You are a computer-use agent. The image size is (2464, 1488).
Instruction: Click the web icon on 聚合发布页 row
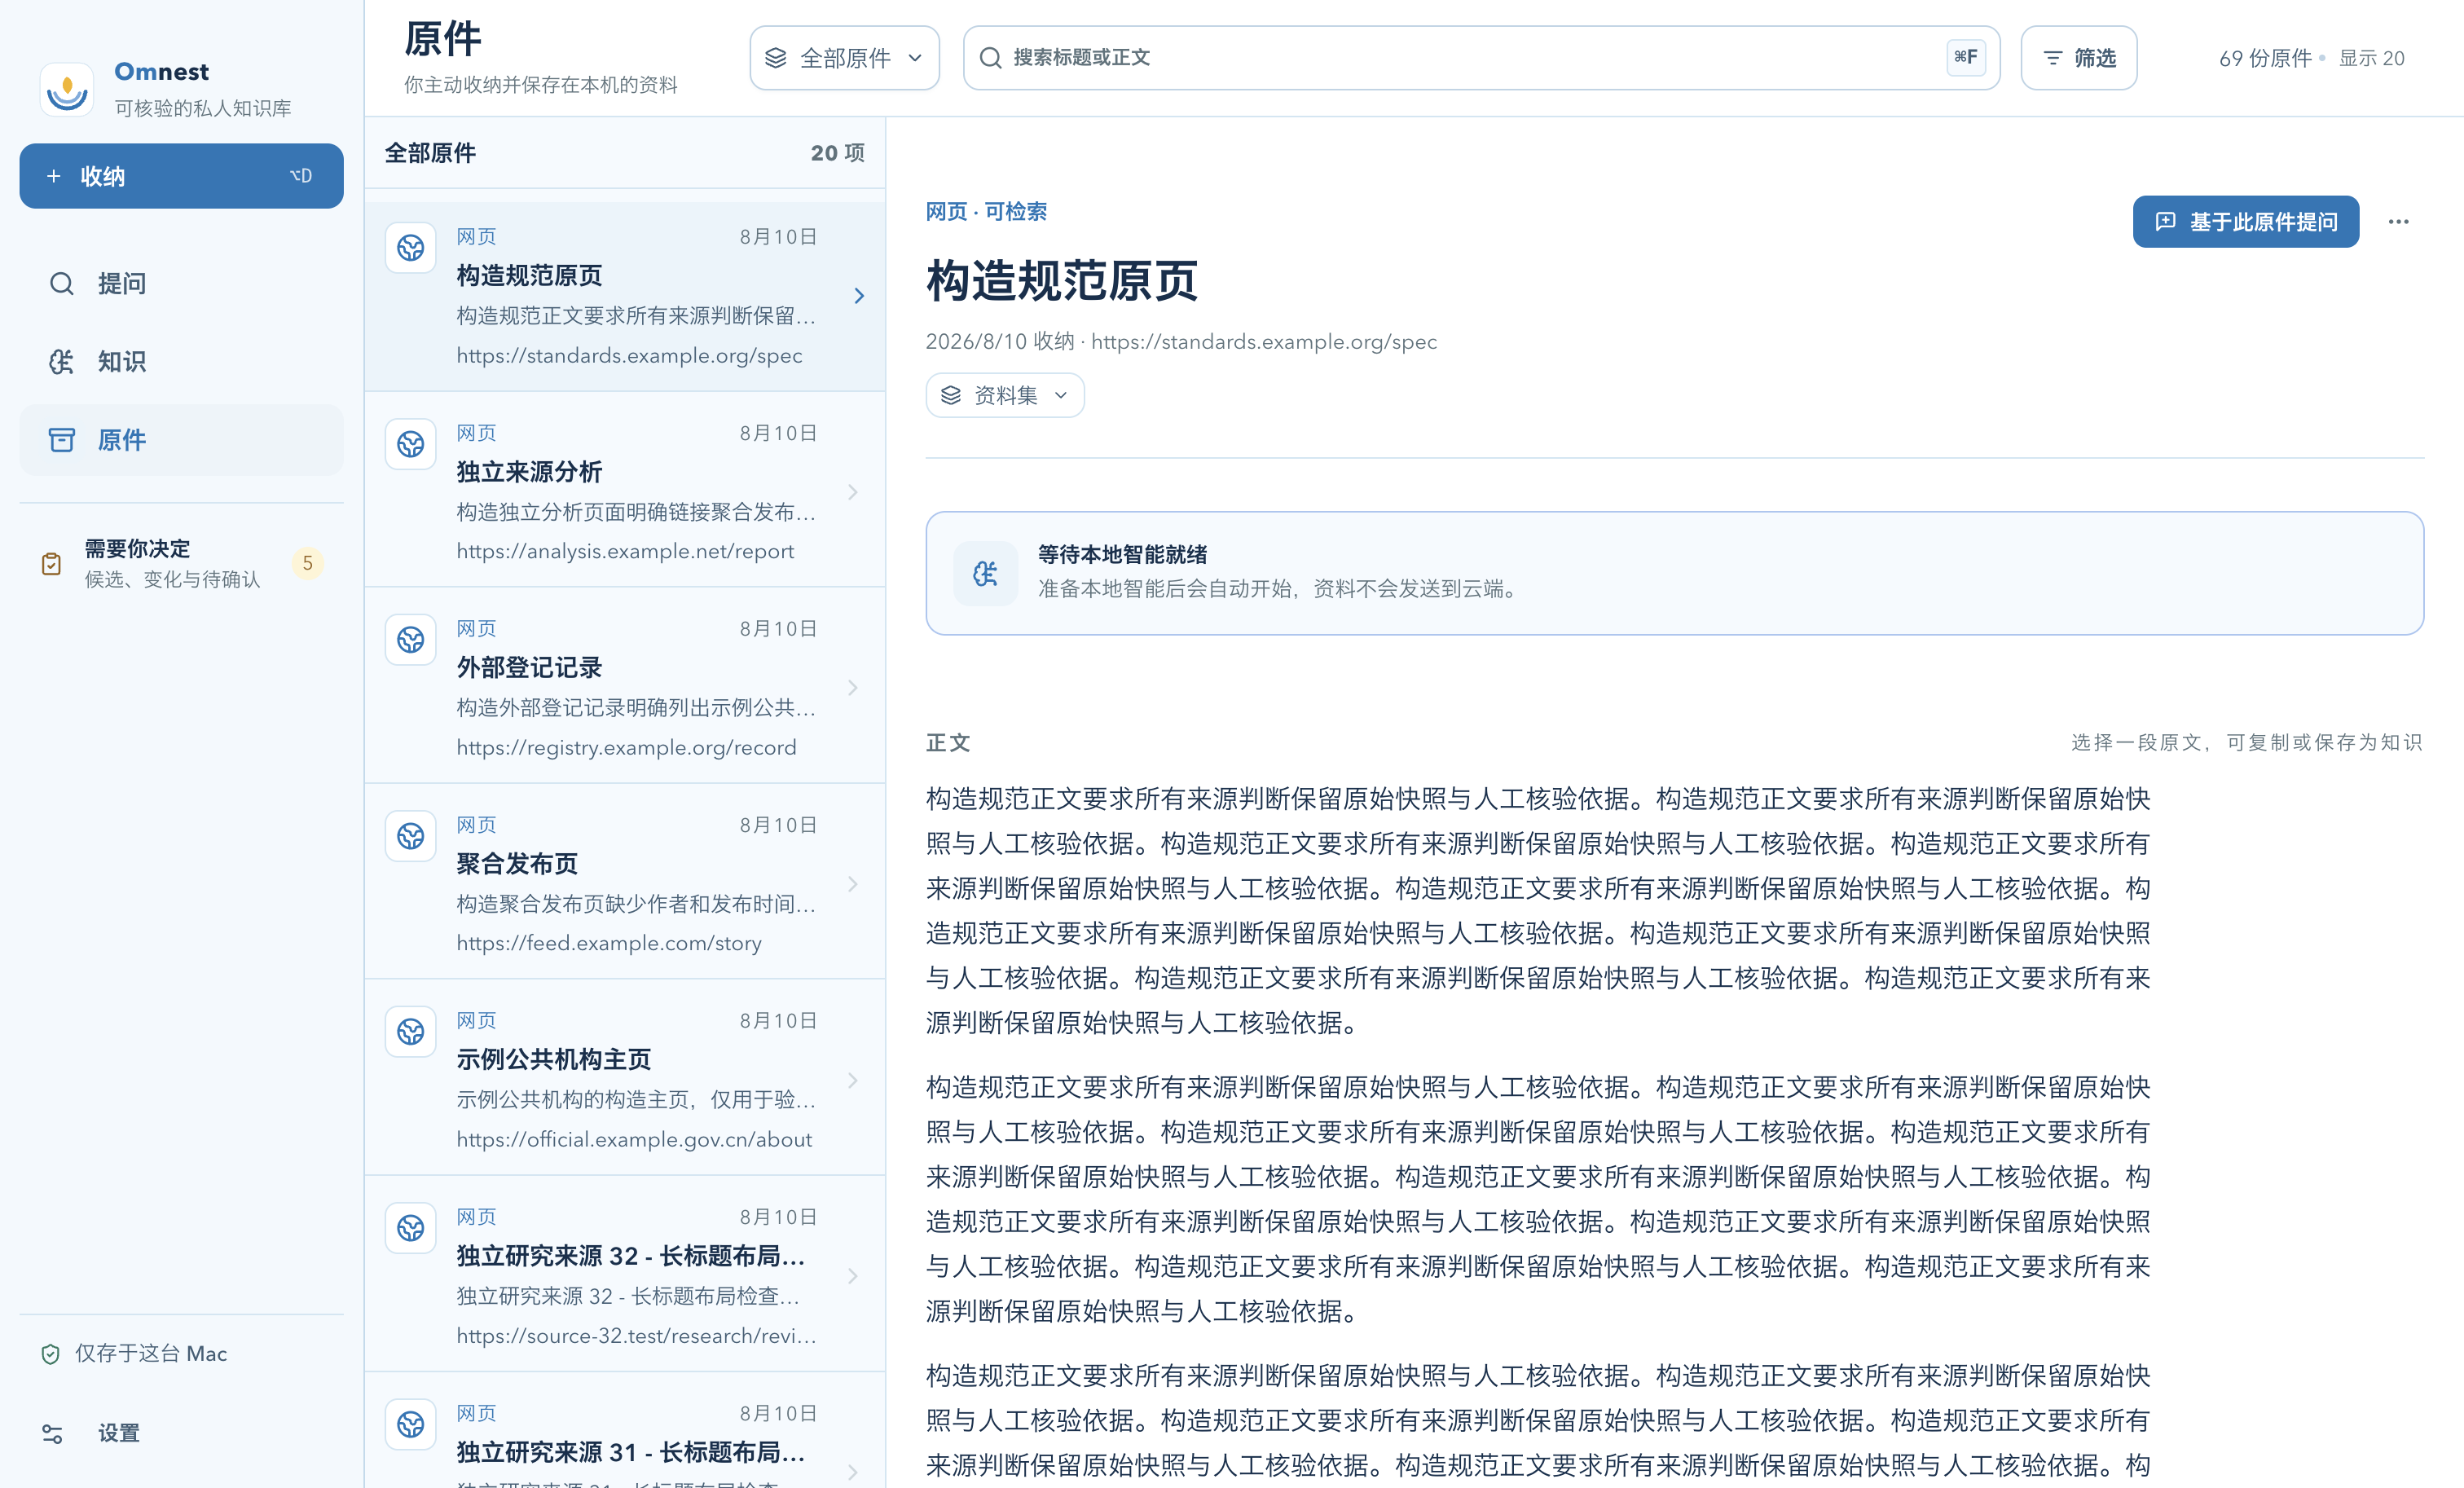point(410,835)
